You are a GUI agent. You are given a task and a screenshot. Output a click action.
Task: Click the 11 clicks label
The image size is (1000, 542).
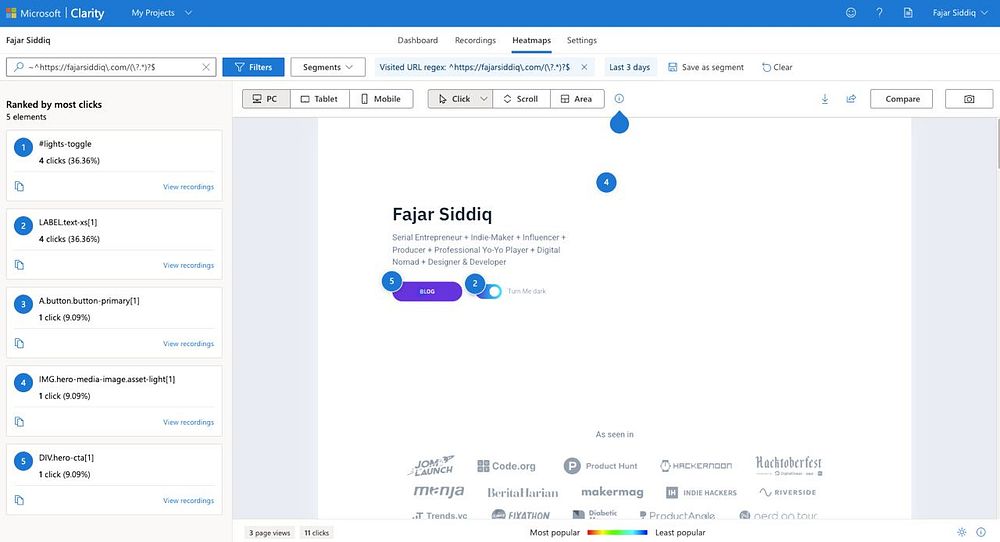(316, 532)
